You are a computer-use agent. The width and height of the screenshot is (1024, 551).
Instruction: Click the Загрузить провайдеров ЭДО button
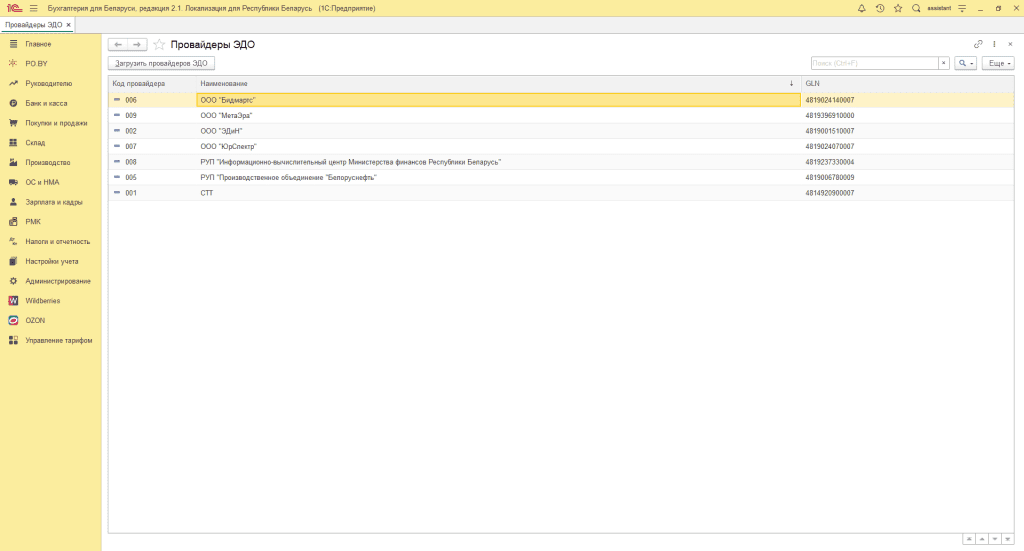tap(161, 63)
